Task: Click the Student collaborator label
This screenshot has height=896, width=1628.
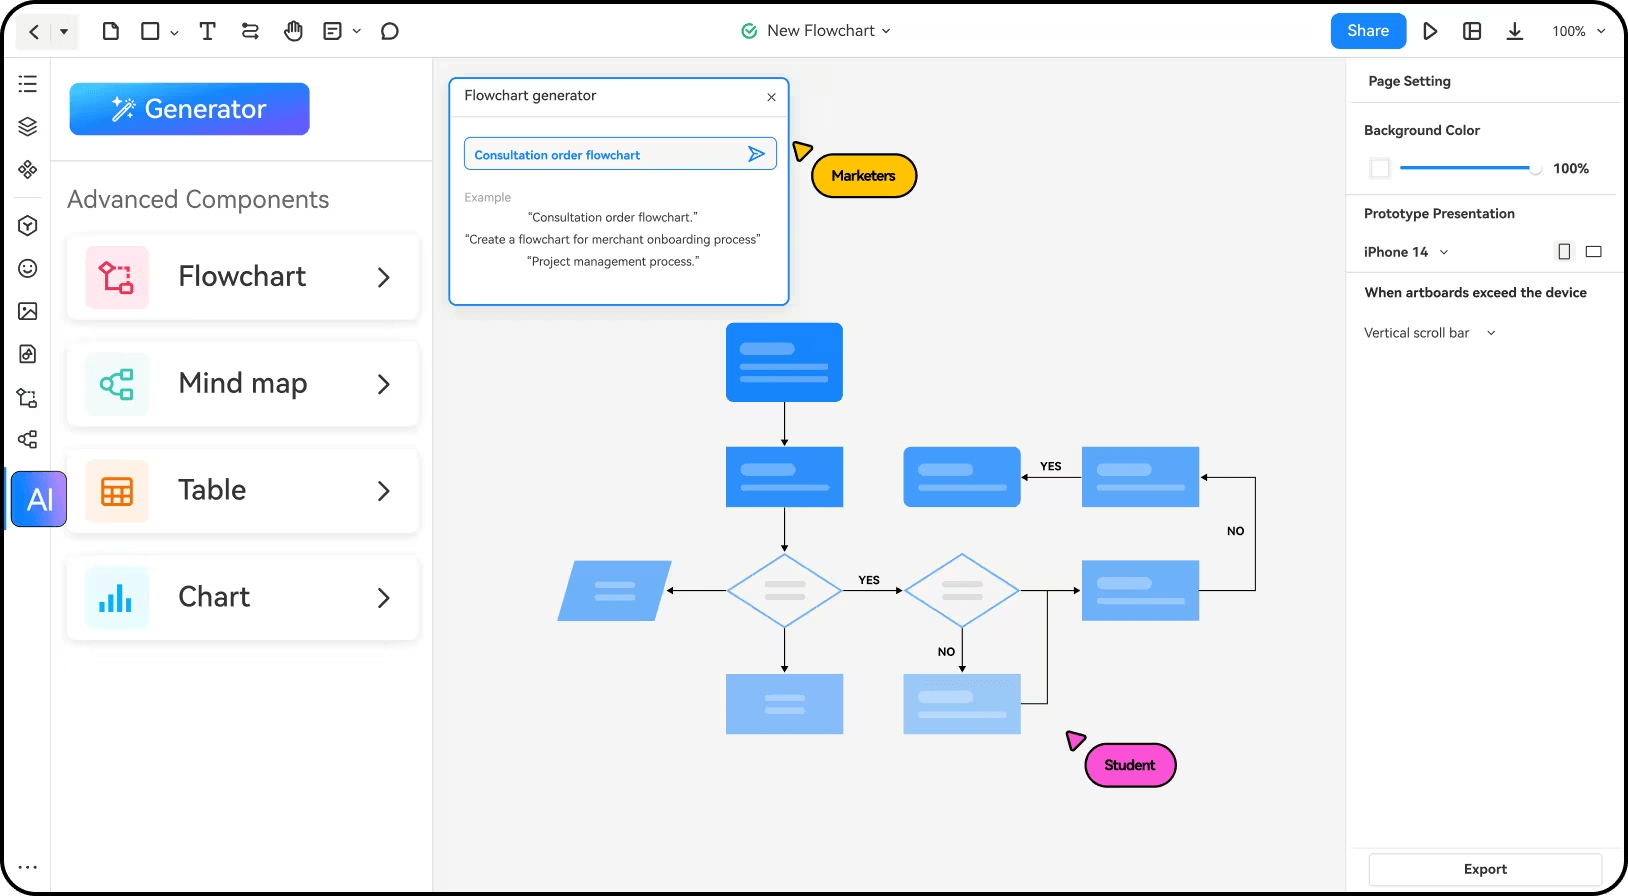Action: 1130,765
